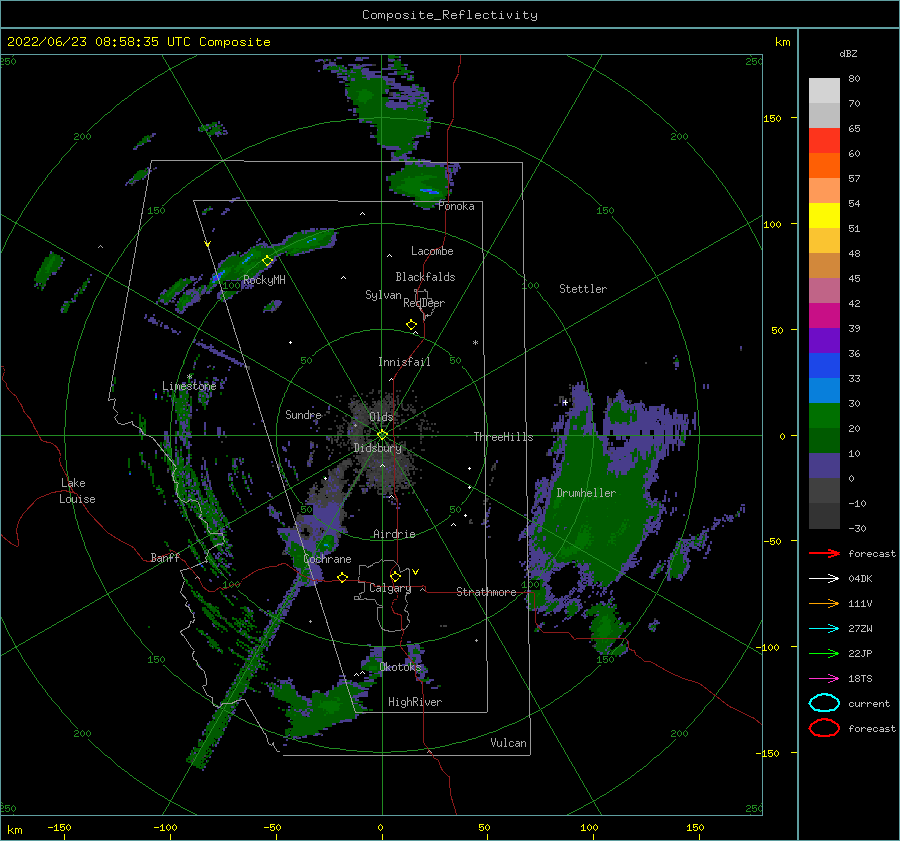Click the Didsbury town label
The height and width of the screenshot is (841, 900).
378,448
